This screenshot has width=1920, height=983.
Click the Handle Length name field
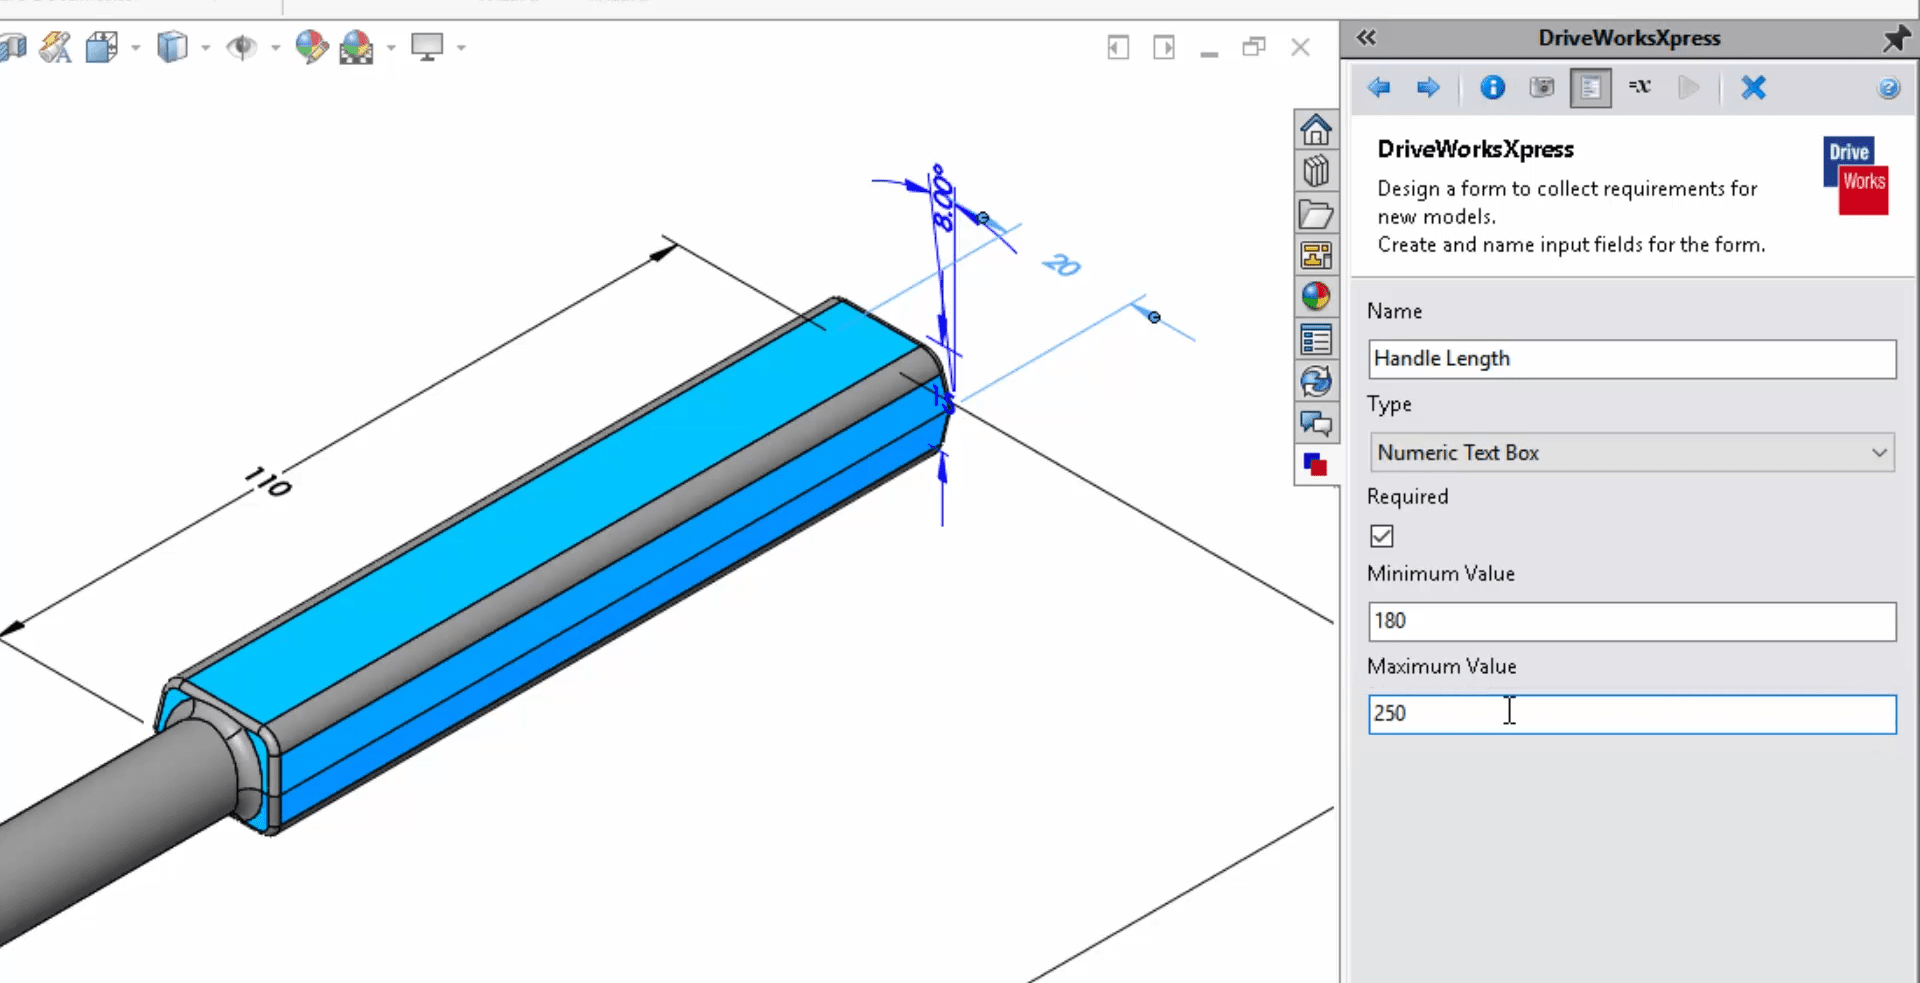(x=1631, y=359)
